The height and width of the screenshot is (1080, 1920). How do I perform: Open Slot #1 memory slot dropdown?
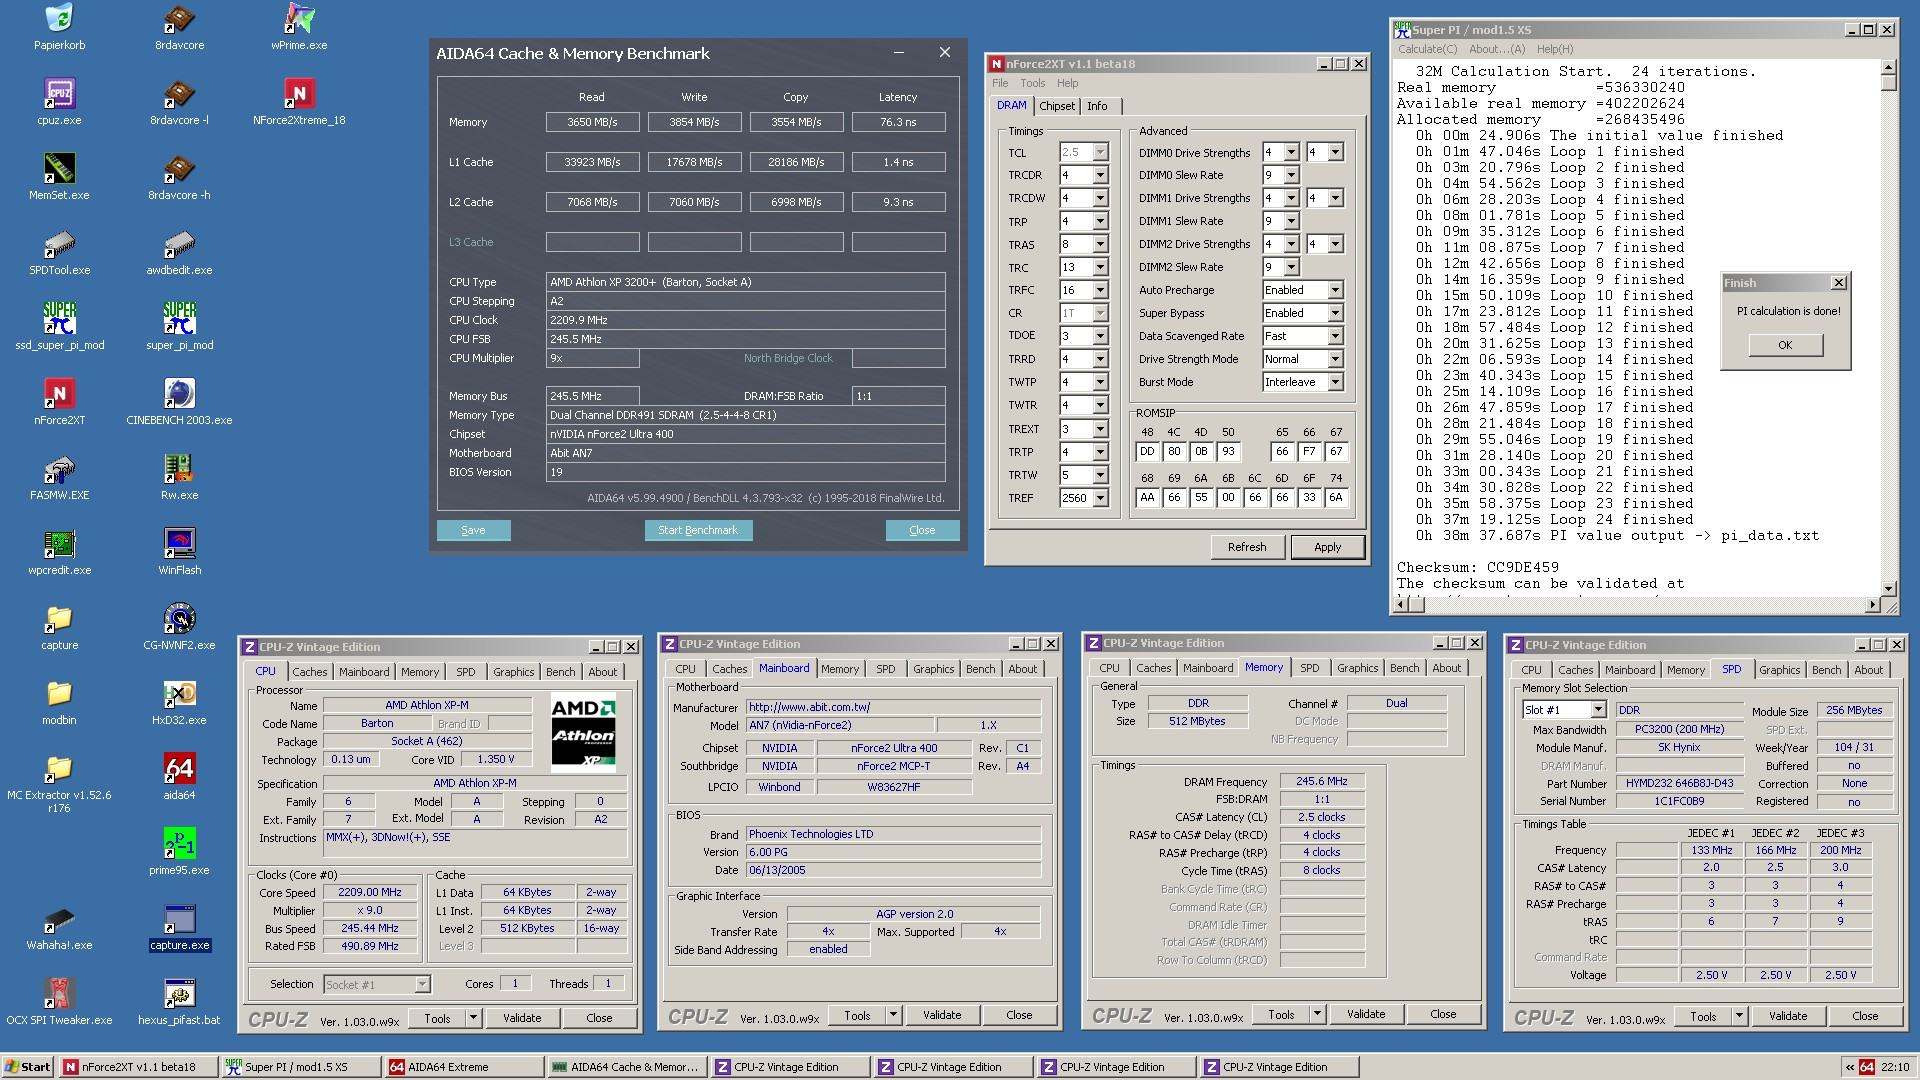tap(1598, 710)
